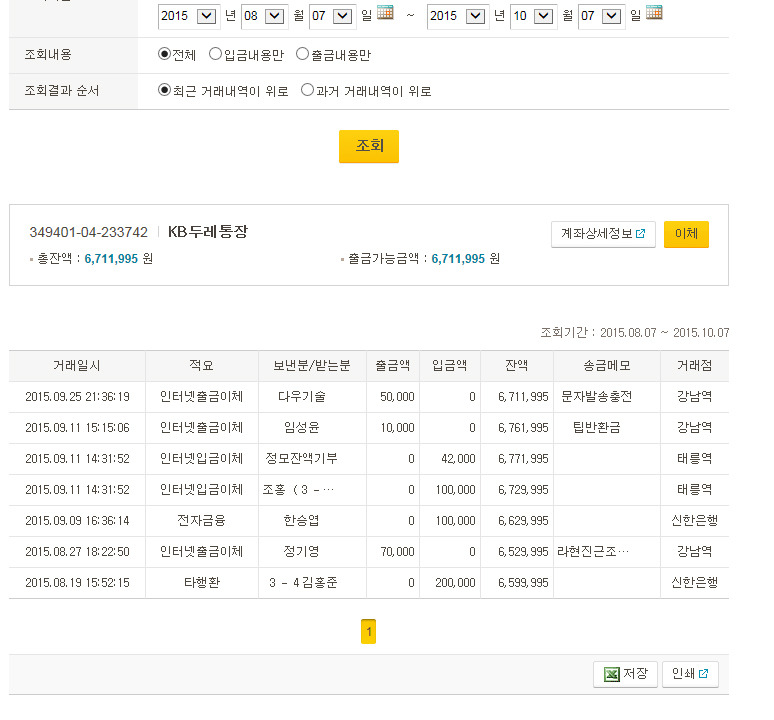Open the start date calendar picker
Viewport: 774px width, 720px height.
pos(385,13)
